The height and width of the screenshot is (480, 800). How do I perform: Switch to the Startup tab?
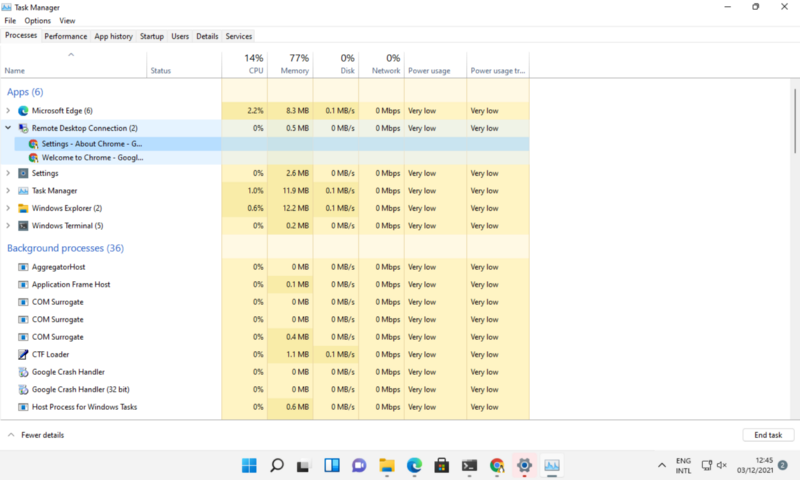click(152, 36)
